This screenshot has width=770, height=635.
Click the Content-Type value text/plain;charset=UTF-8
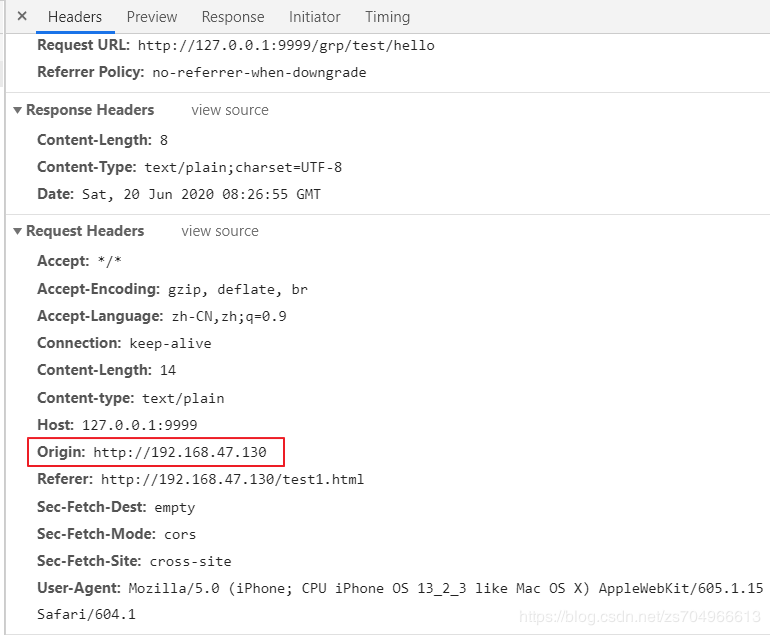point(243,167)
